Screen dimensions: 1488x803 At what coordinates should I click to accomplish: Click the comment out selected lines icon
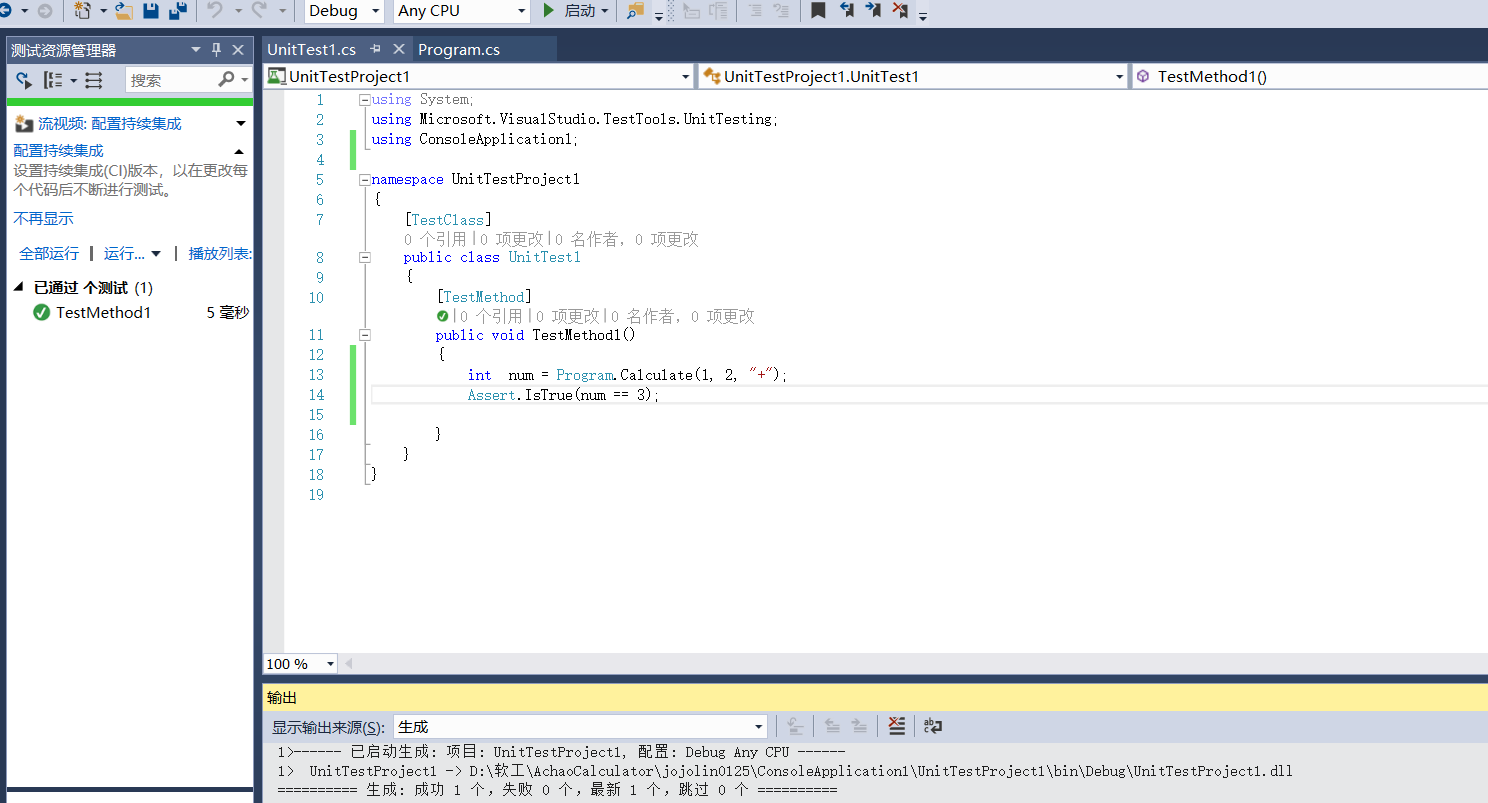pyautogui.click(x=755, y=11)
